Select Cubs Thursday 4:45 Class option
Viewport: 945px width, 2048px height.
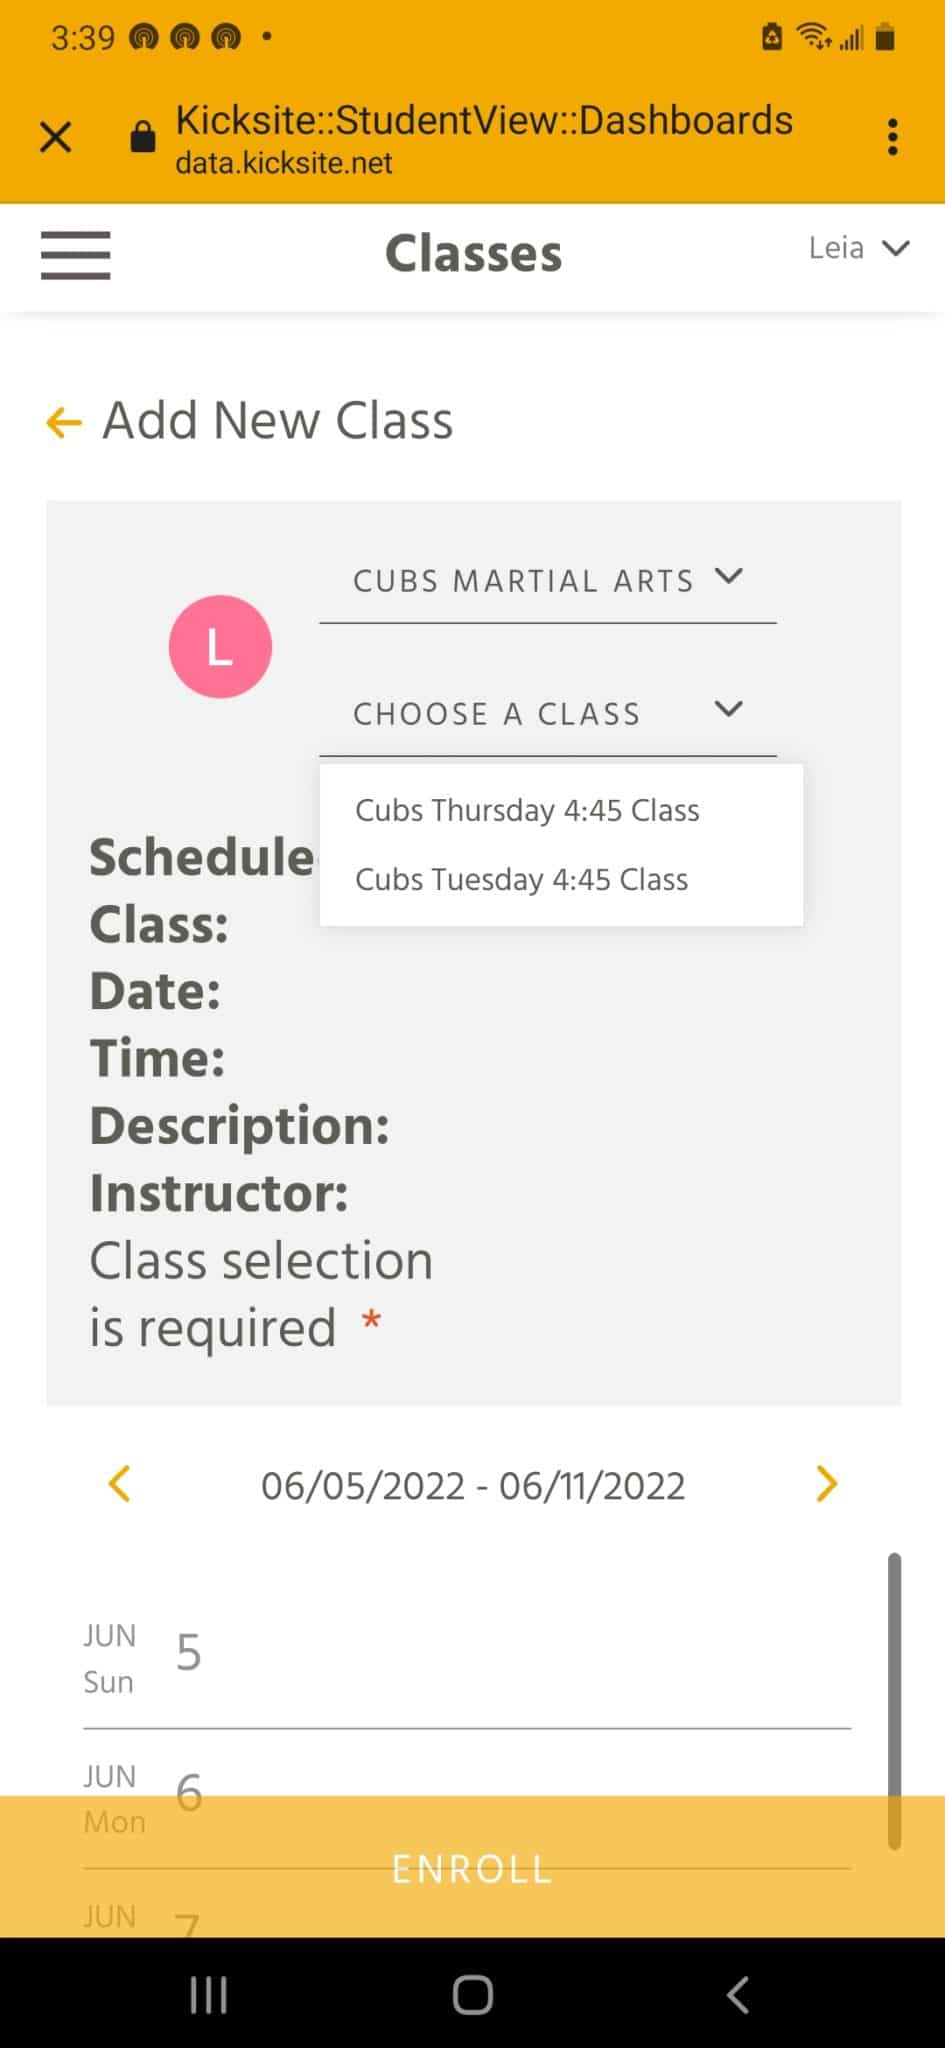point(527,810)
